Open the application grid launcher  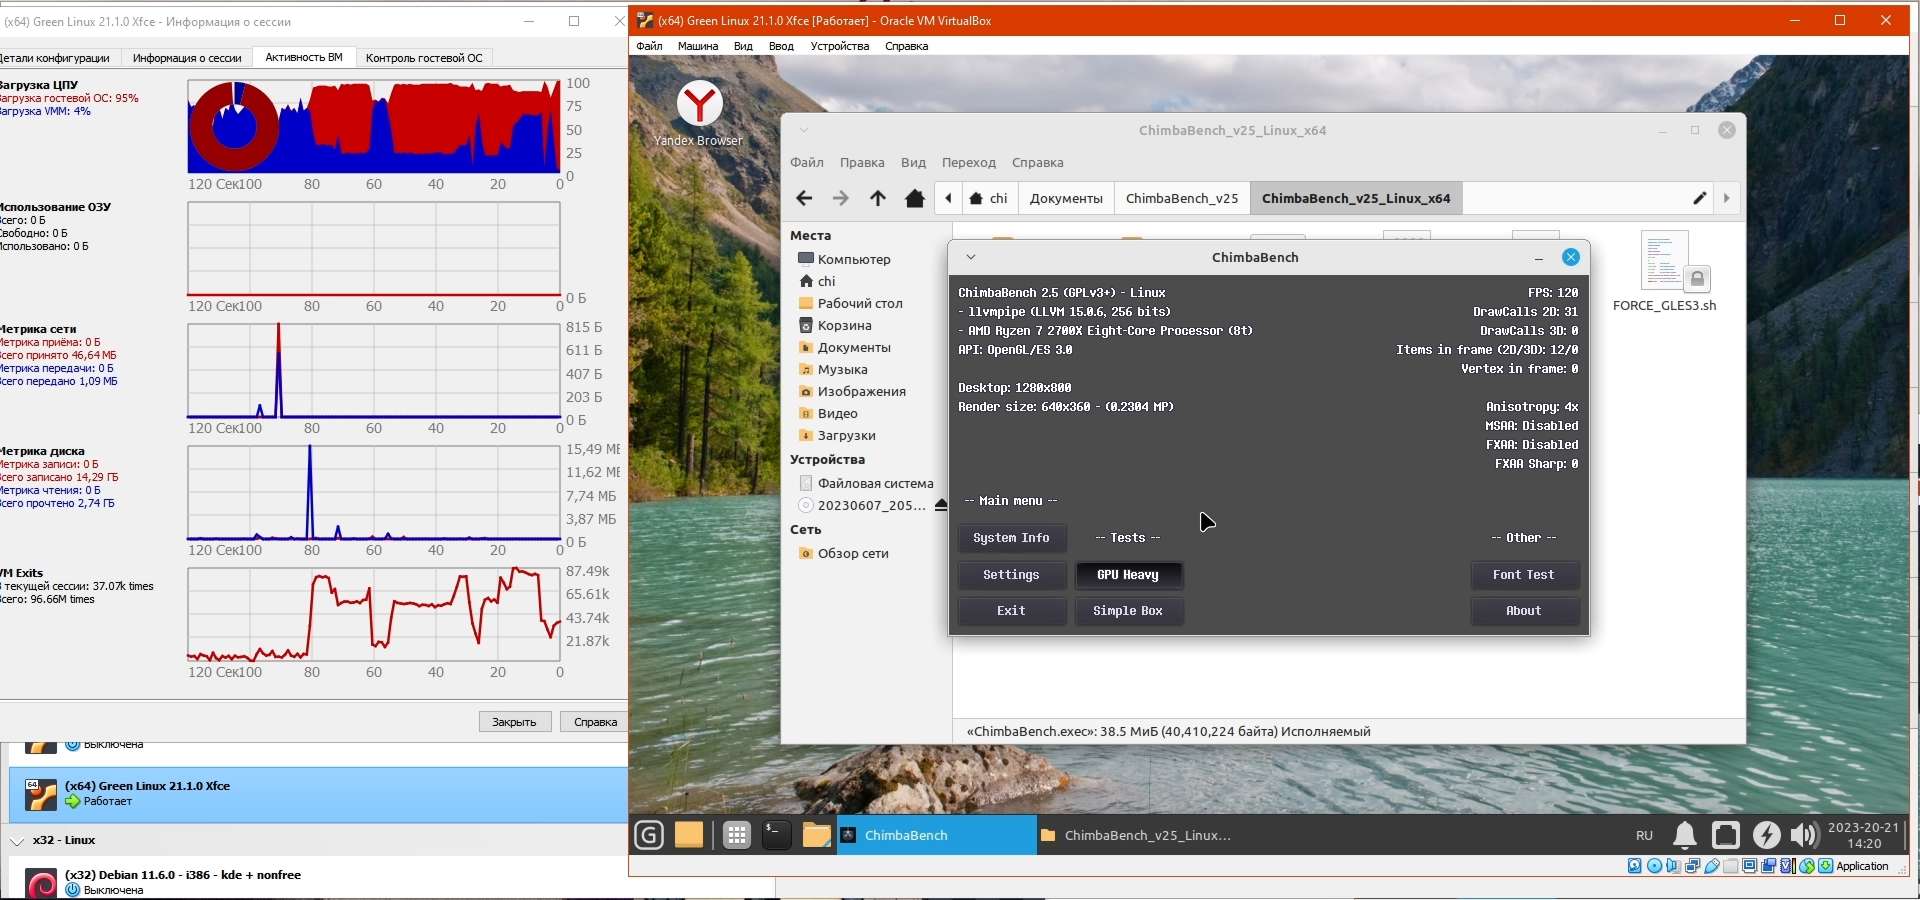tap(737, 835)
